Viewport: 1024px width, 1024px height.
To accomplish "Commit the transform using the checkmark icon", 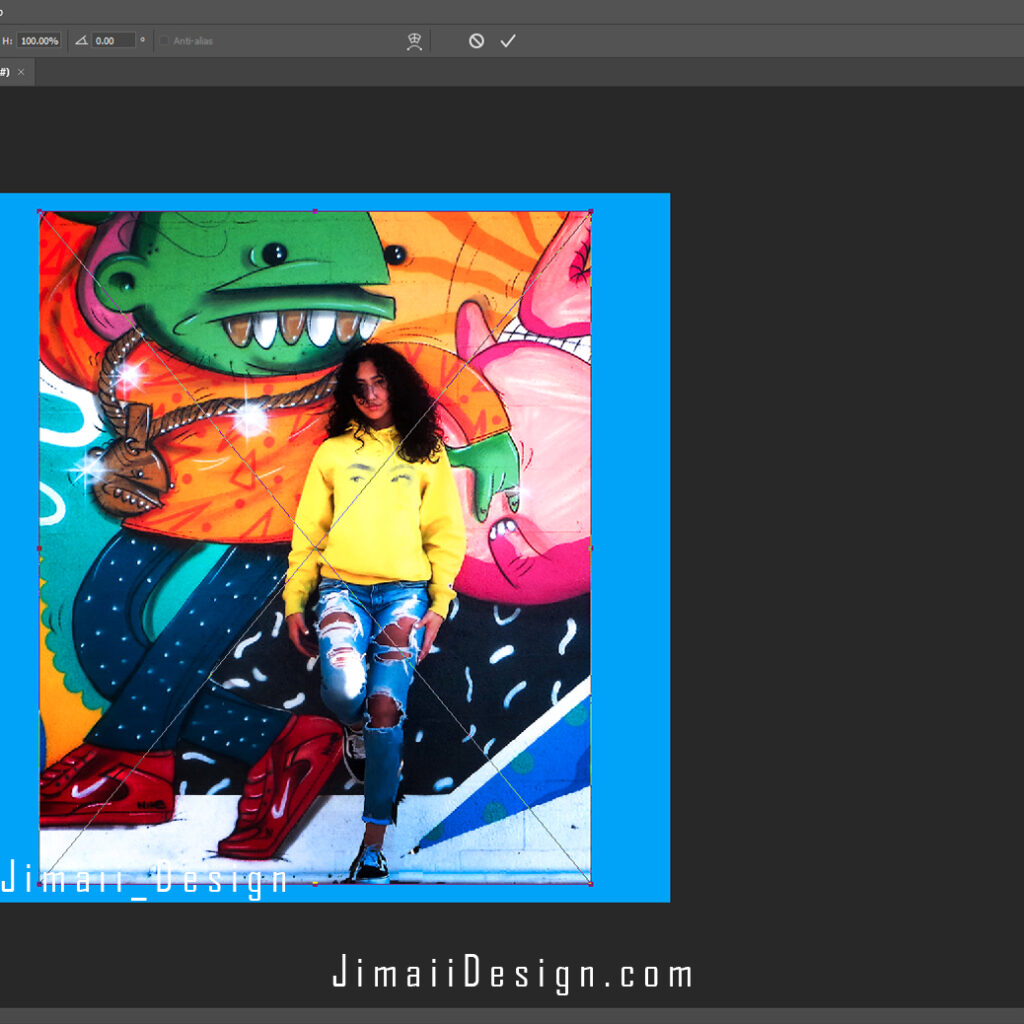I will click(508, 41).
